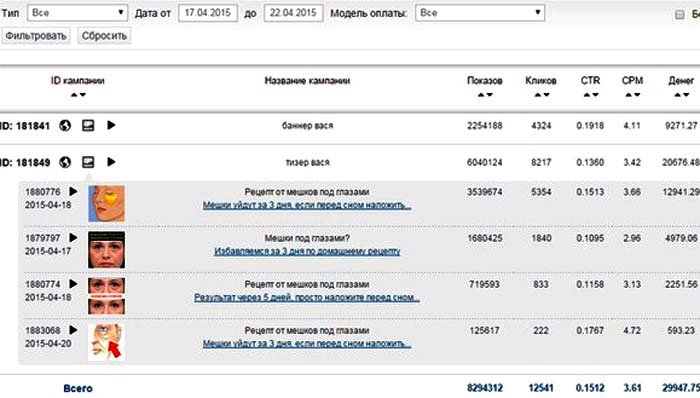Sort descending by Показов column
The width and height of the screenshot is (700, 398).
click(489, 95)
